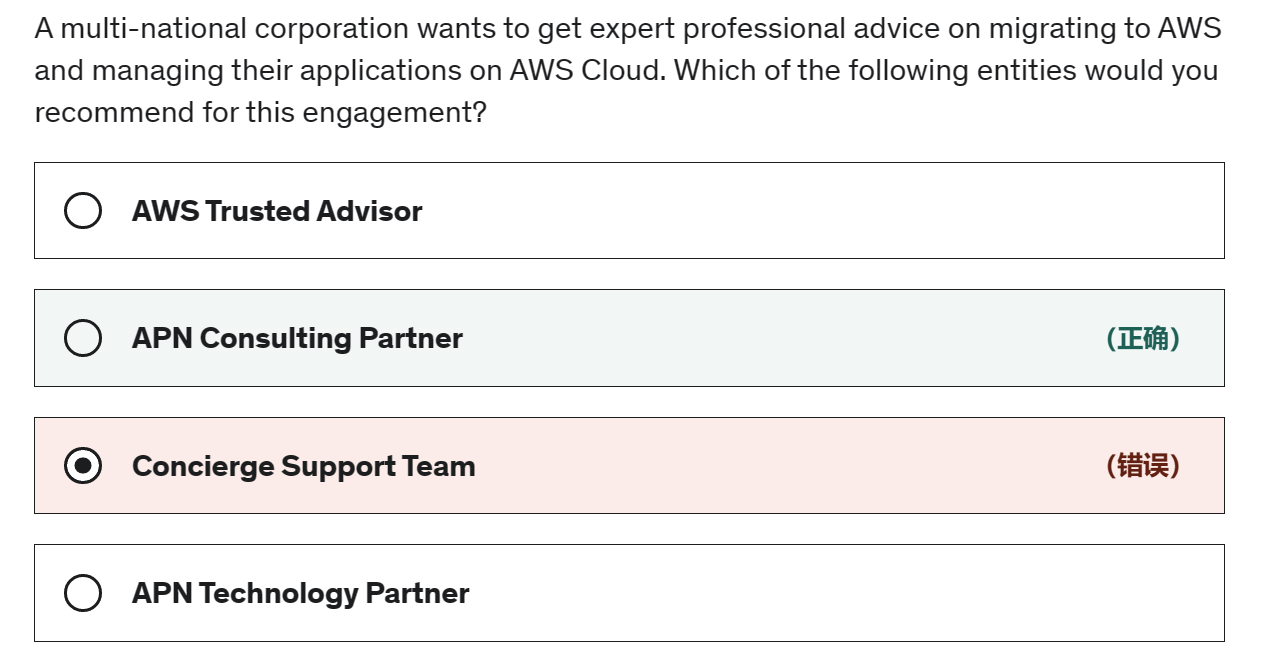Viewport: 1263px width, 657px height.
Task: Click the "Concierge Support Team" answer label
Action: pyautogui.click(x=303, y=466)
